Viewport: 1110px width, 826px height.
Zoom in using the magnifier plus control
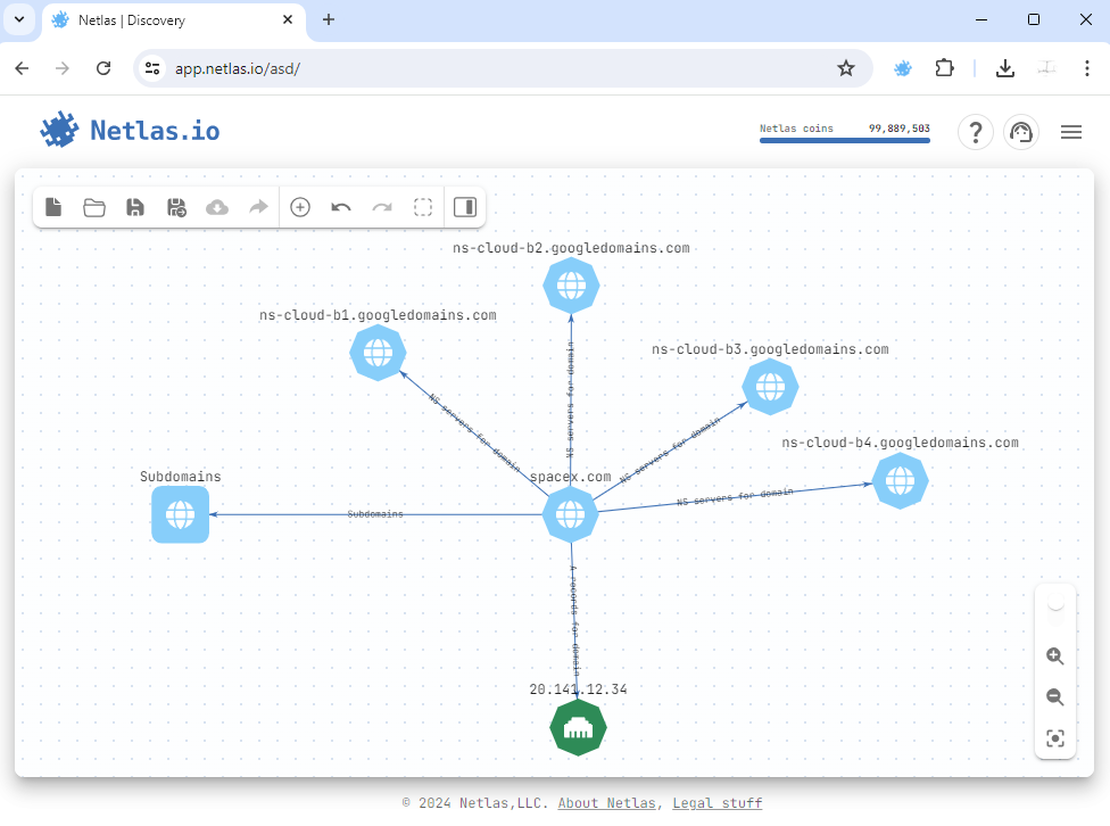pyautogui.click(x=1055, y=656)
